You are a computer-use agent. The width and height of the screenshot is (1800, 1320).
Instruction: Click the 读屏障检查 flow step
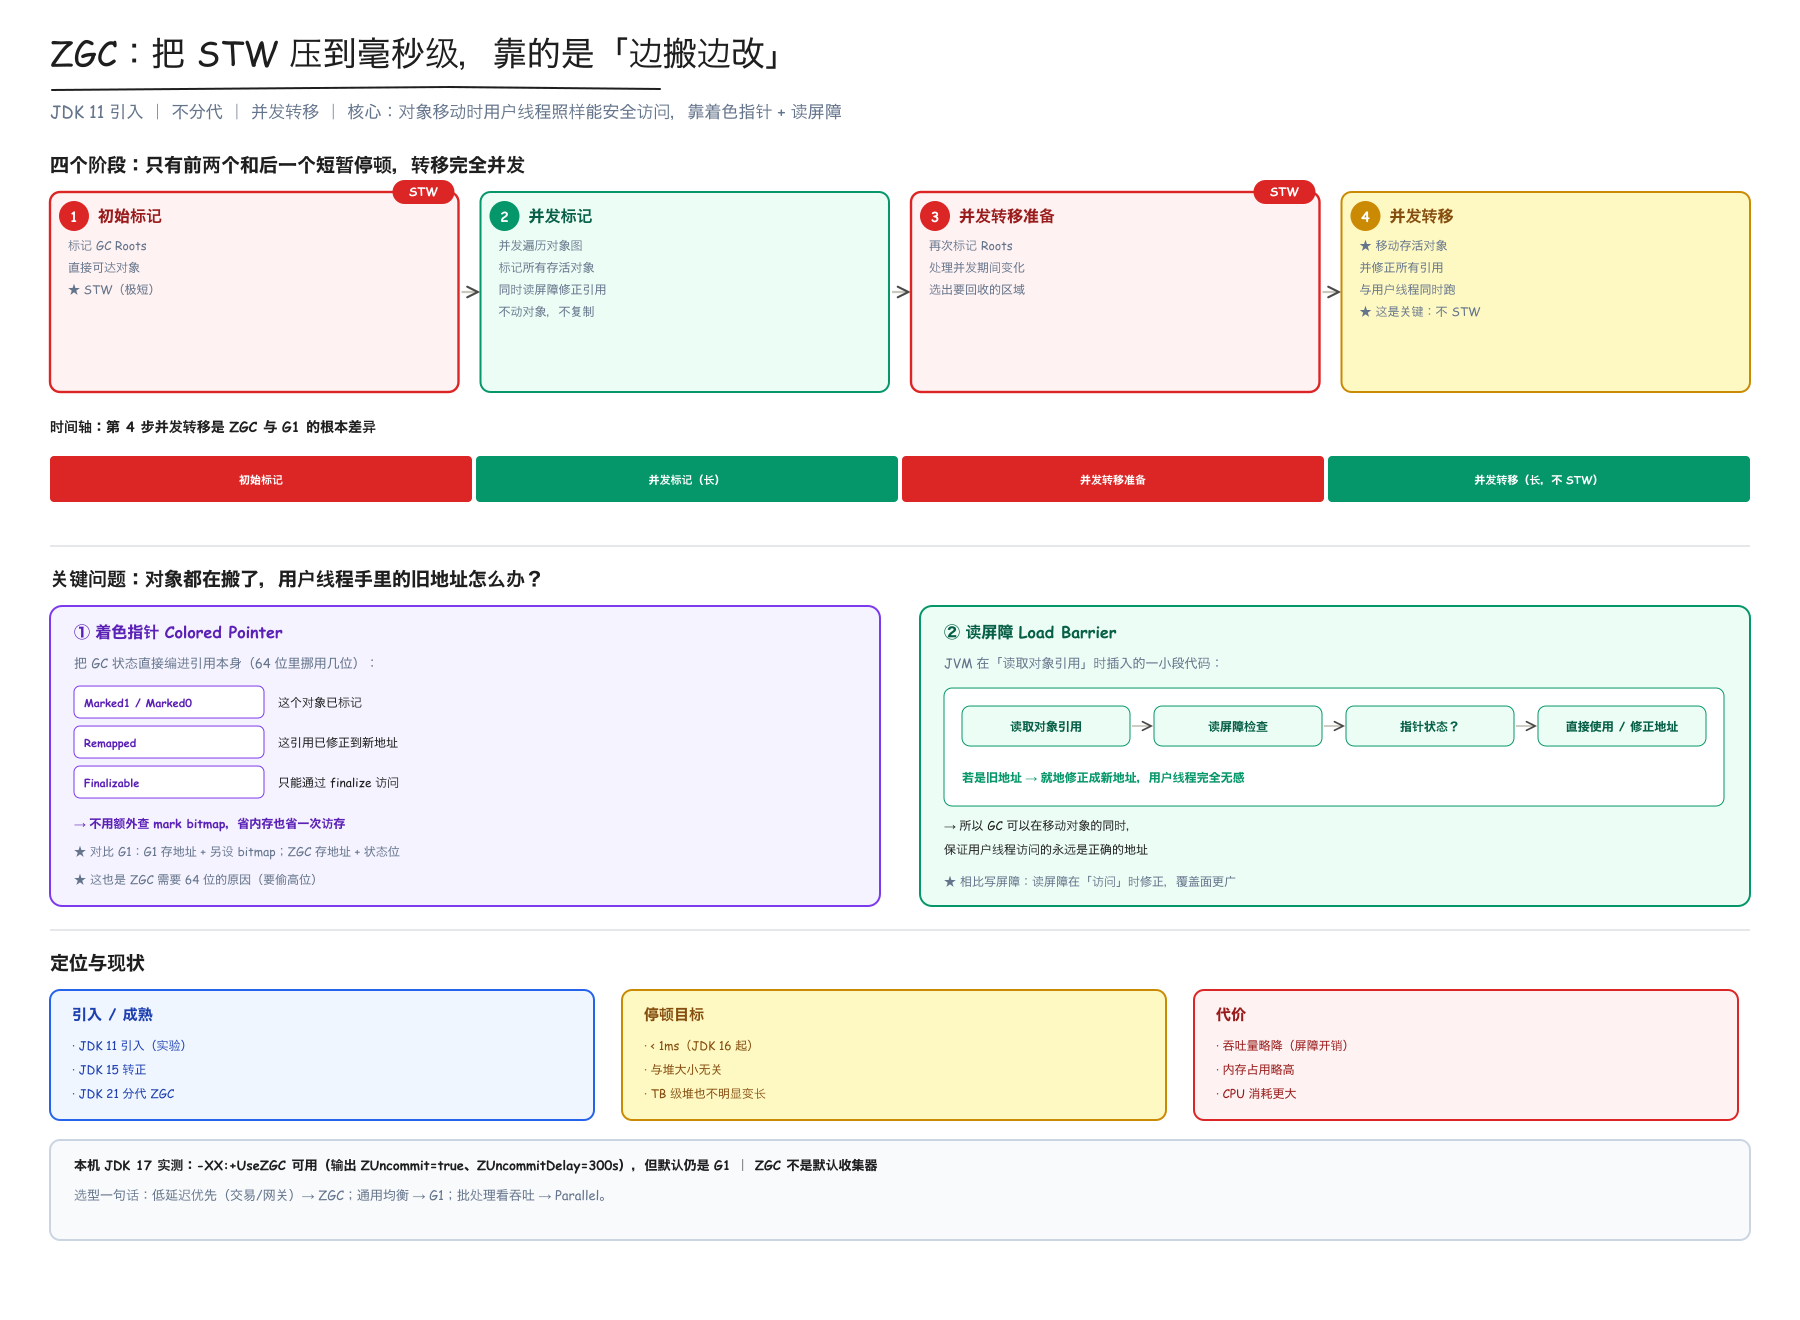click(1238, 726)
